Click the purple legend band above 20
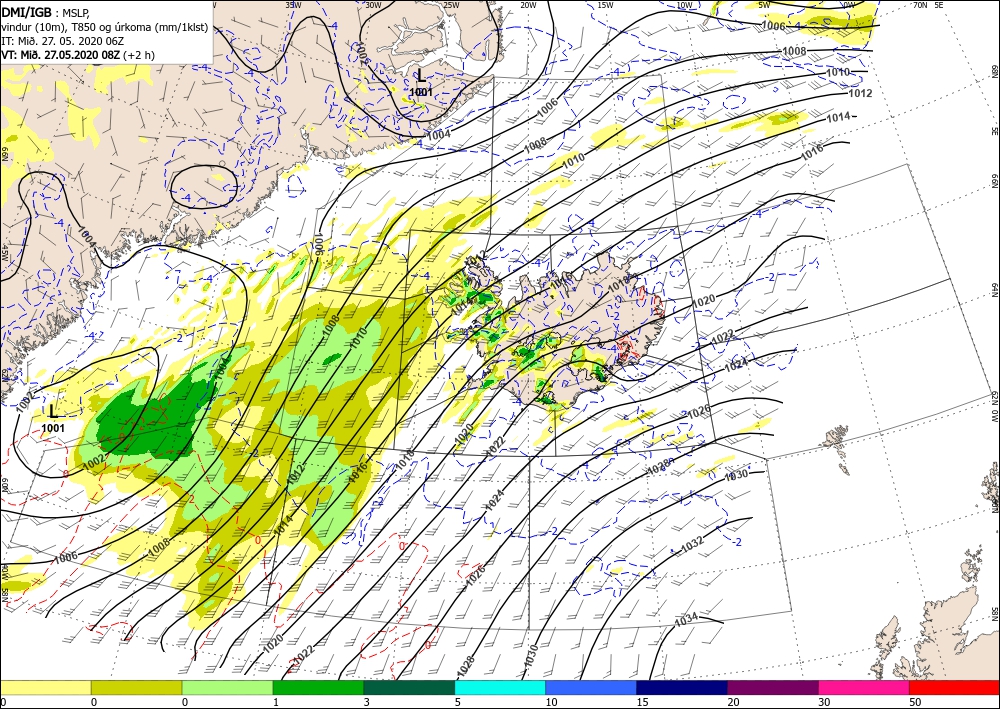This screenshot has width=1000, height=709. tap(772, 687)
